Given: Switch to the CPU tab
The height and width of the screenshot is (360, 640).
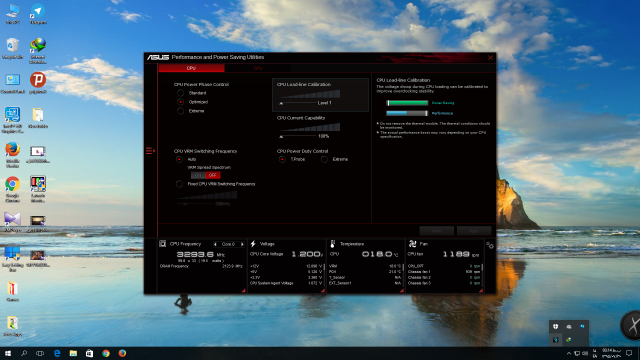Looking at the screenshot, I should (x=191, y=68).
